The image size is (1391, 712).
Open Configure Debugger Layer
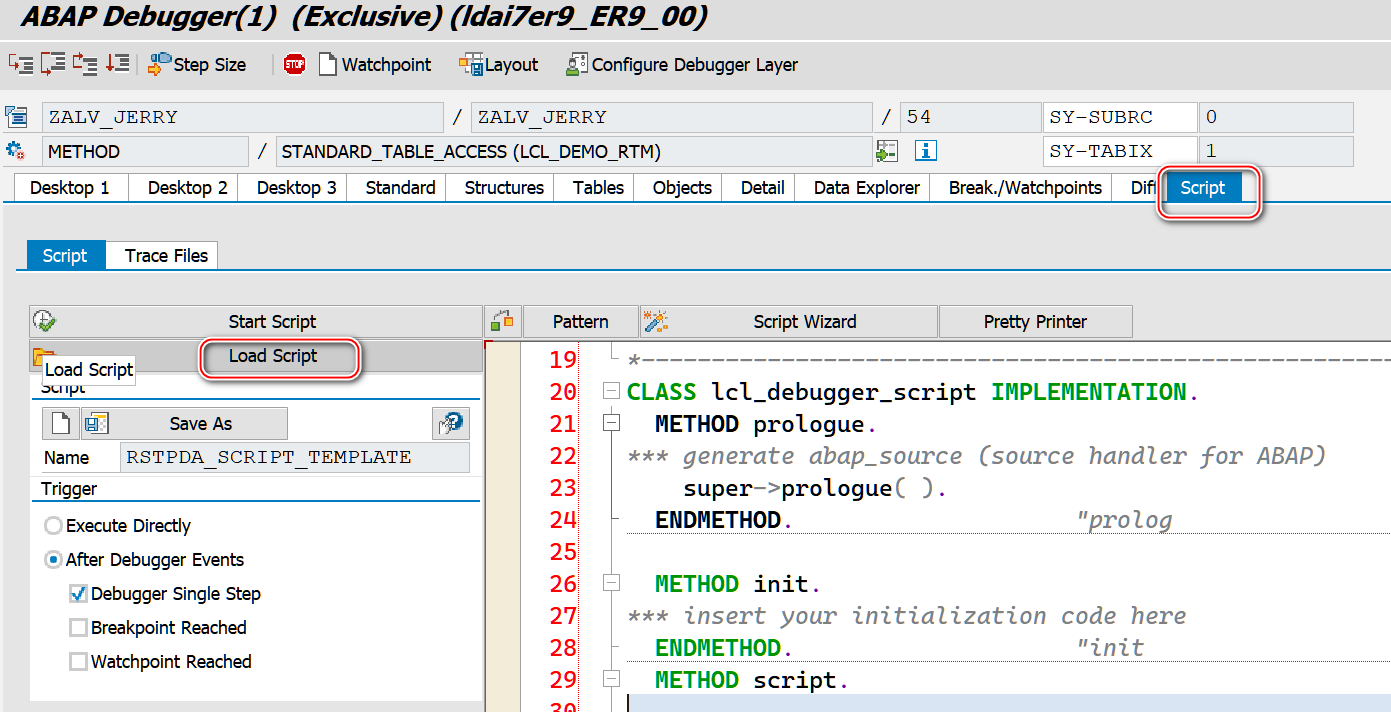[682, 65]
